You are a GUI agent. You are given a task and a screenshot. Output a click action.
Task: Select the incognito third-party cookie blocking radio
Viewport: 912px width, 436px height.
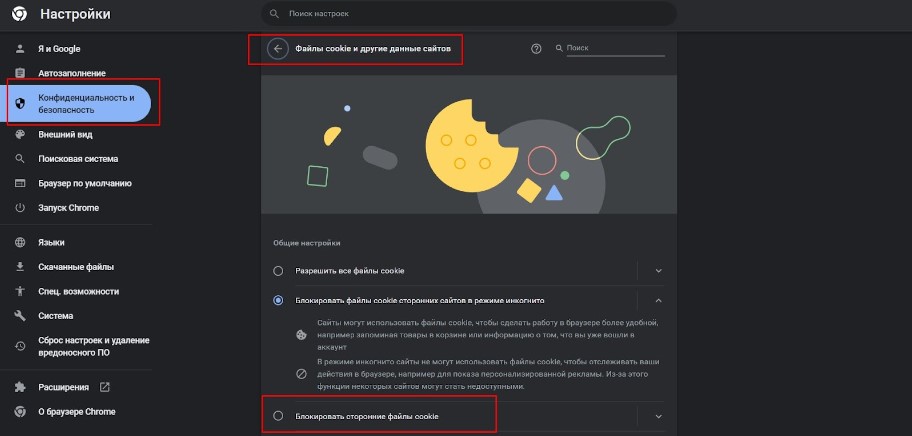[x=278, y=301]
